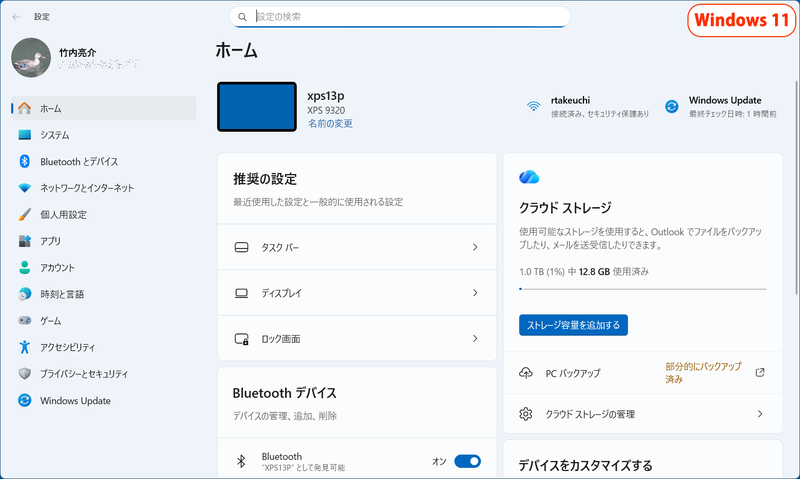Click the ロック画面 row label

(281, 339)
